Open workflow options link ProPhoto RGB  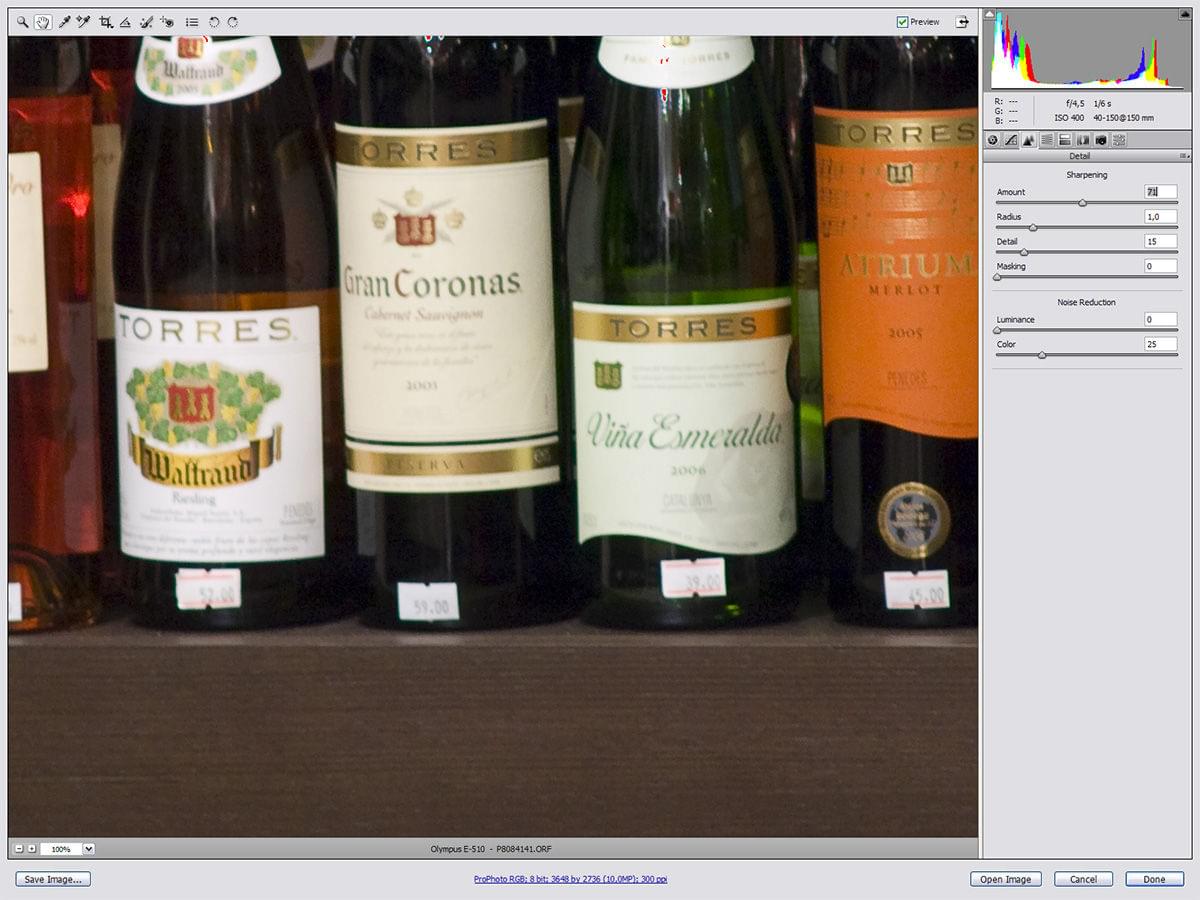point(571,879)
